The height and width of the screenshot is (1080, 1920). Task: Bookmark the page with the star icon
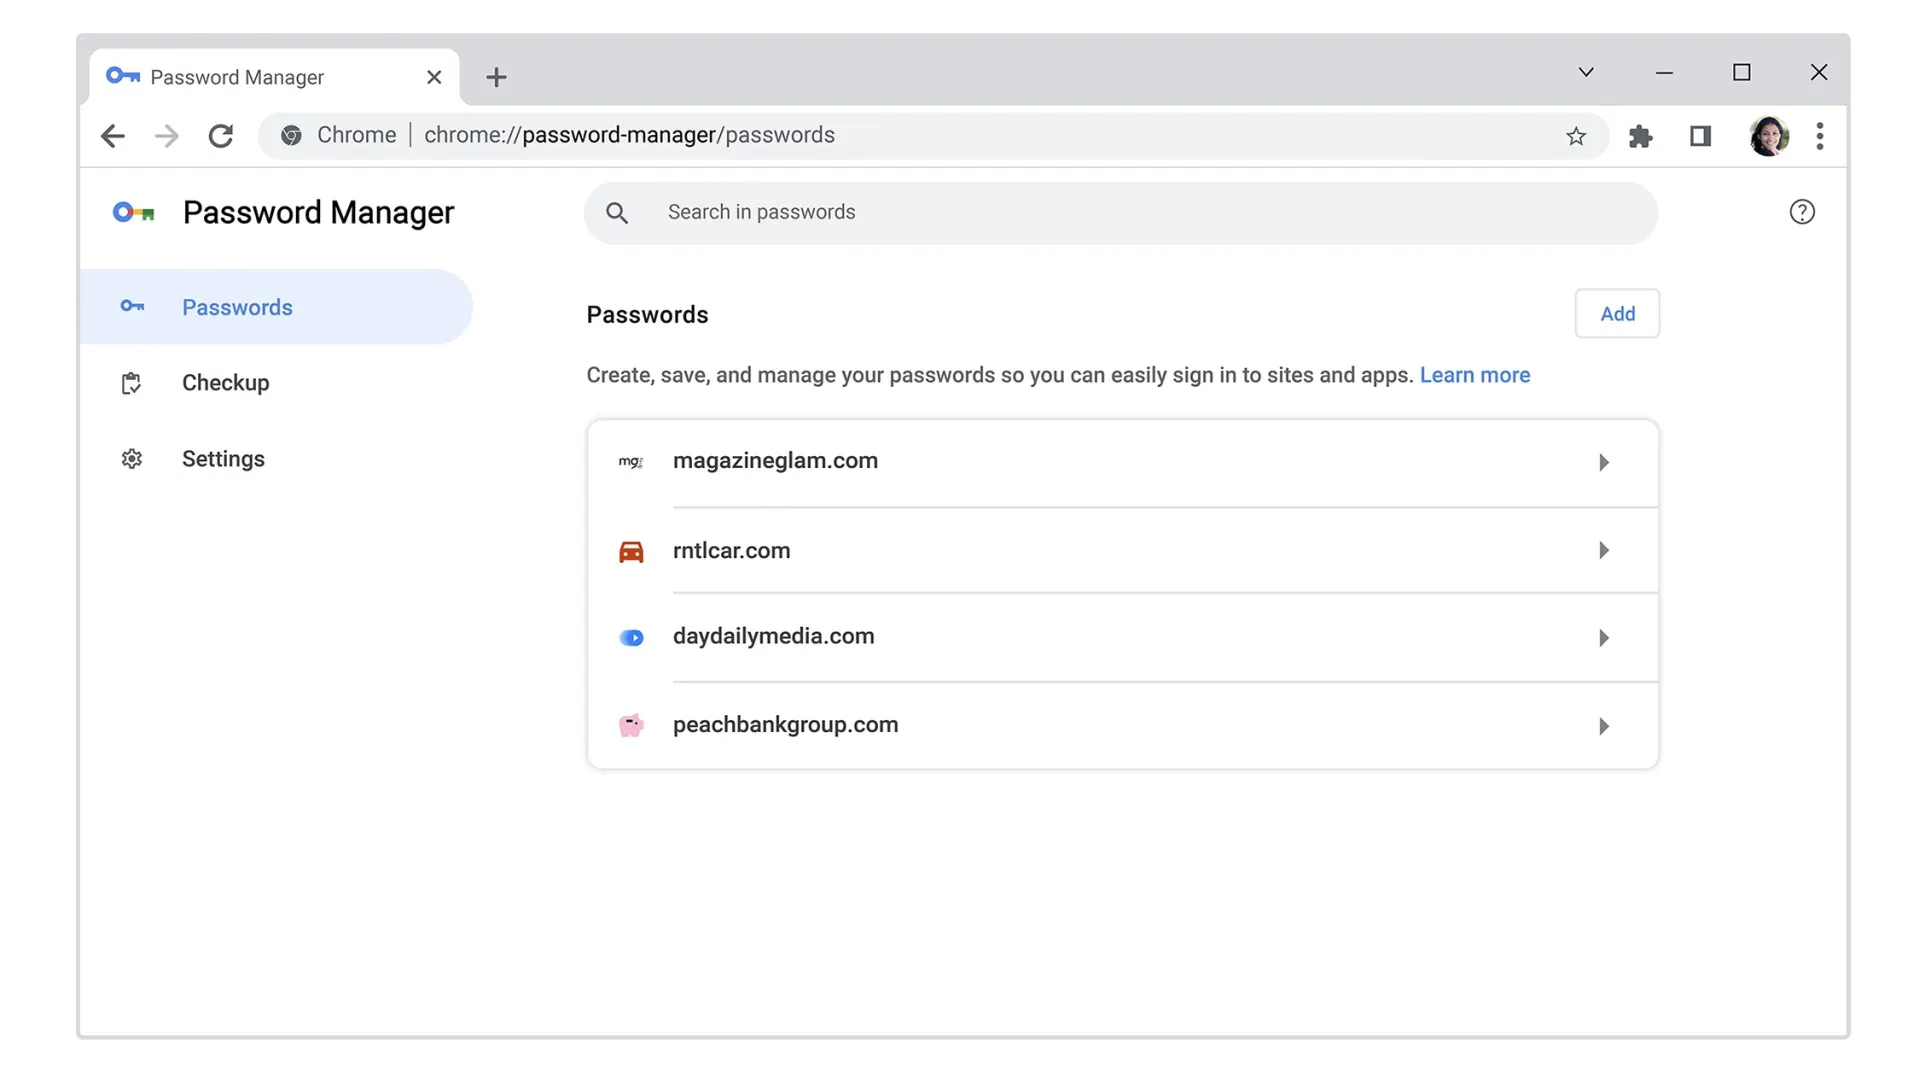[x=1576, y=136]
